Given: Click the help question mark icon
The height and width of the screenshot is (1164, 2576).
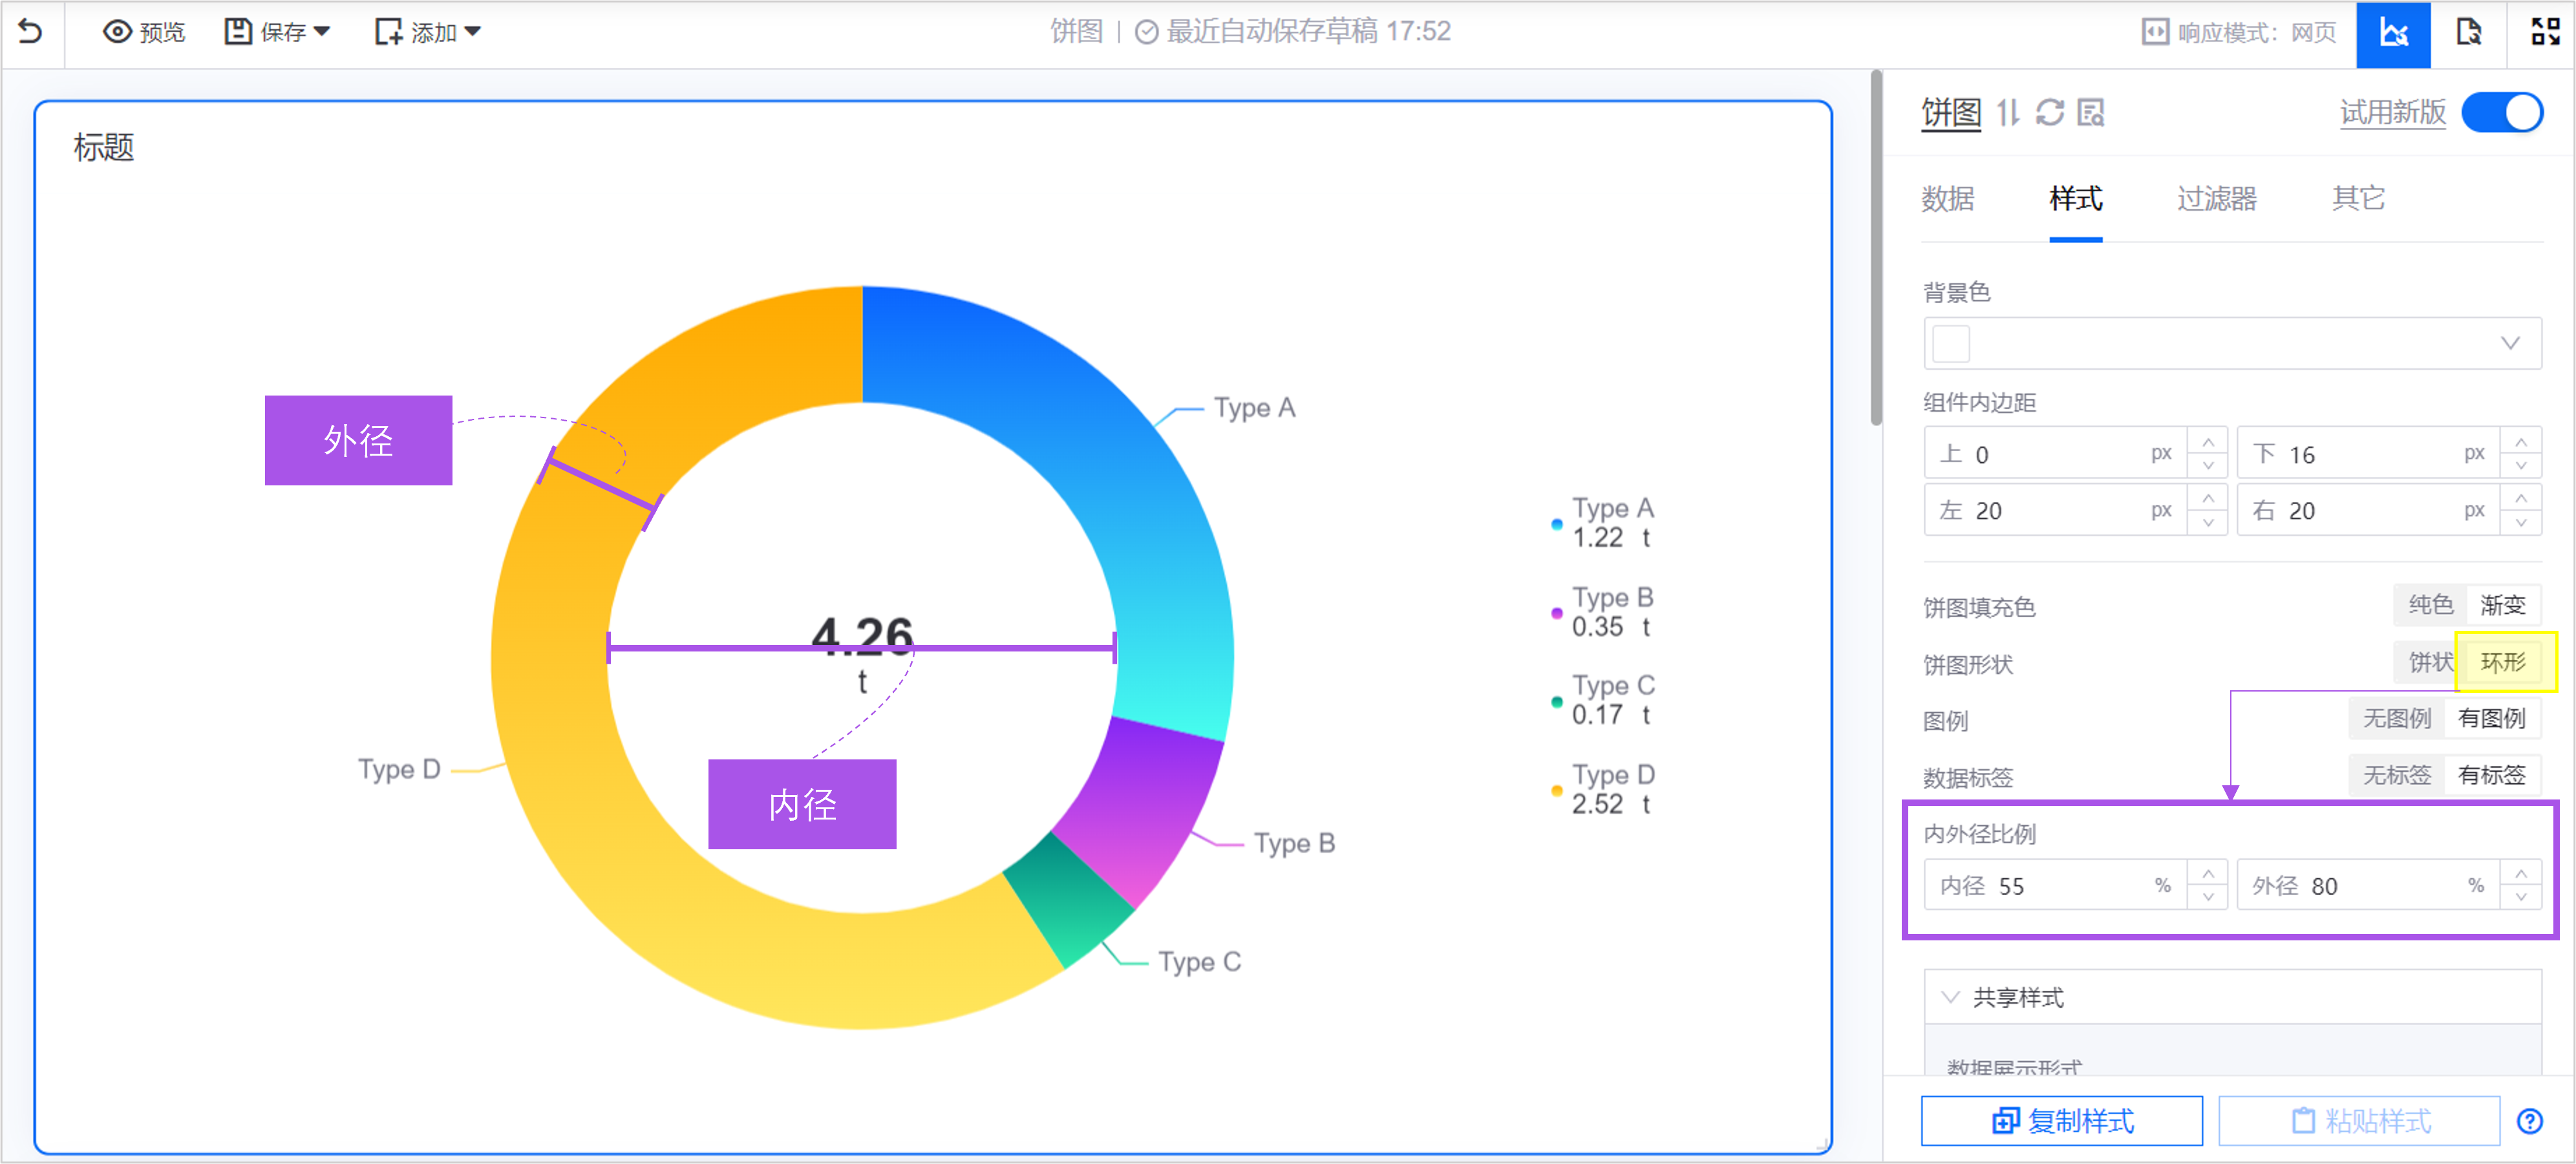Looking at the screenshot, I should point(2529,1121).
